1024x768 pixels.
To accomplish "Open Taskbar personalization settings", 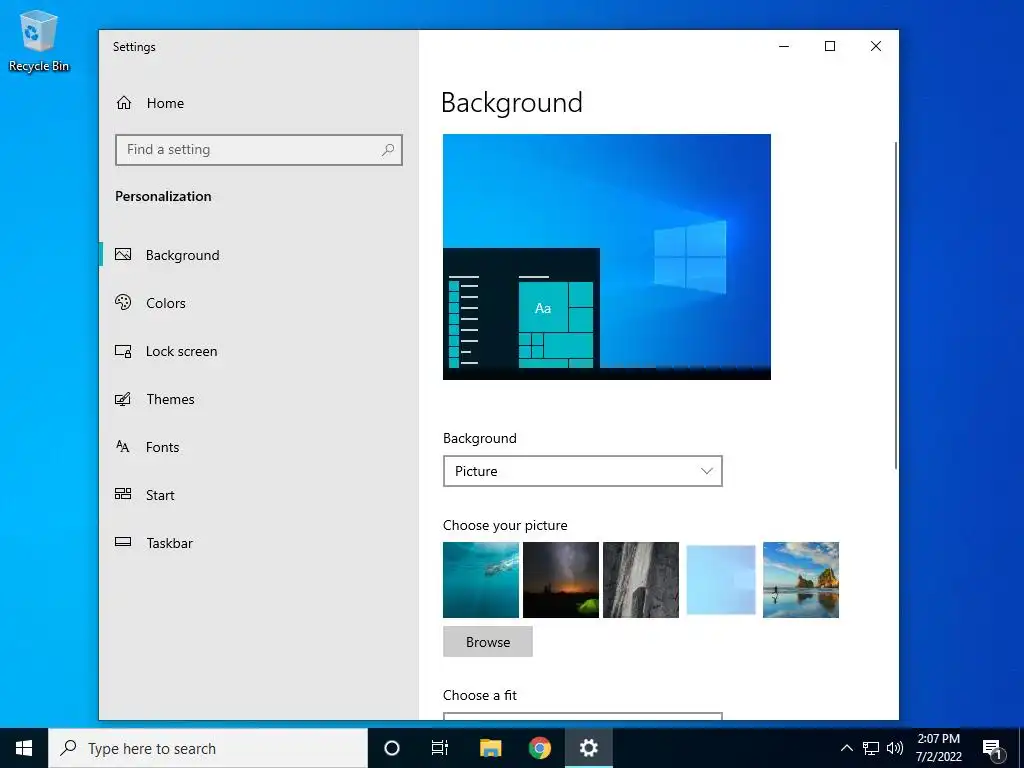I will 170,543.
